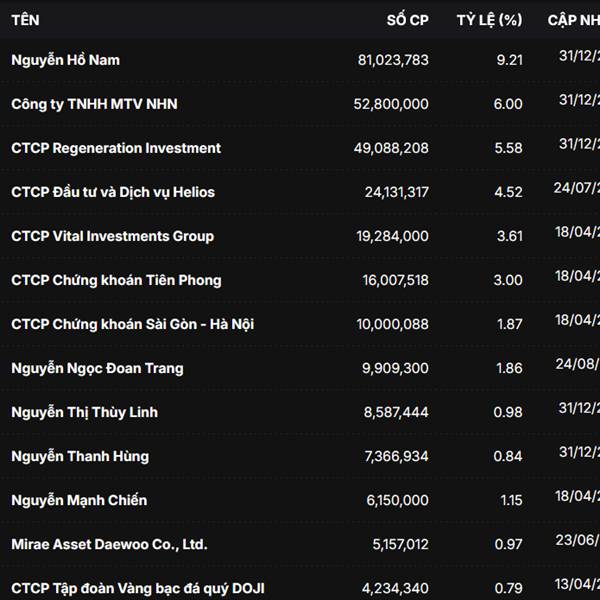Select share count 5,157,012
Image resolution: width=600 pixels, height=600 pixels.
click(400, 544)
